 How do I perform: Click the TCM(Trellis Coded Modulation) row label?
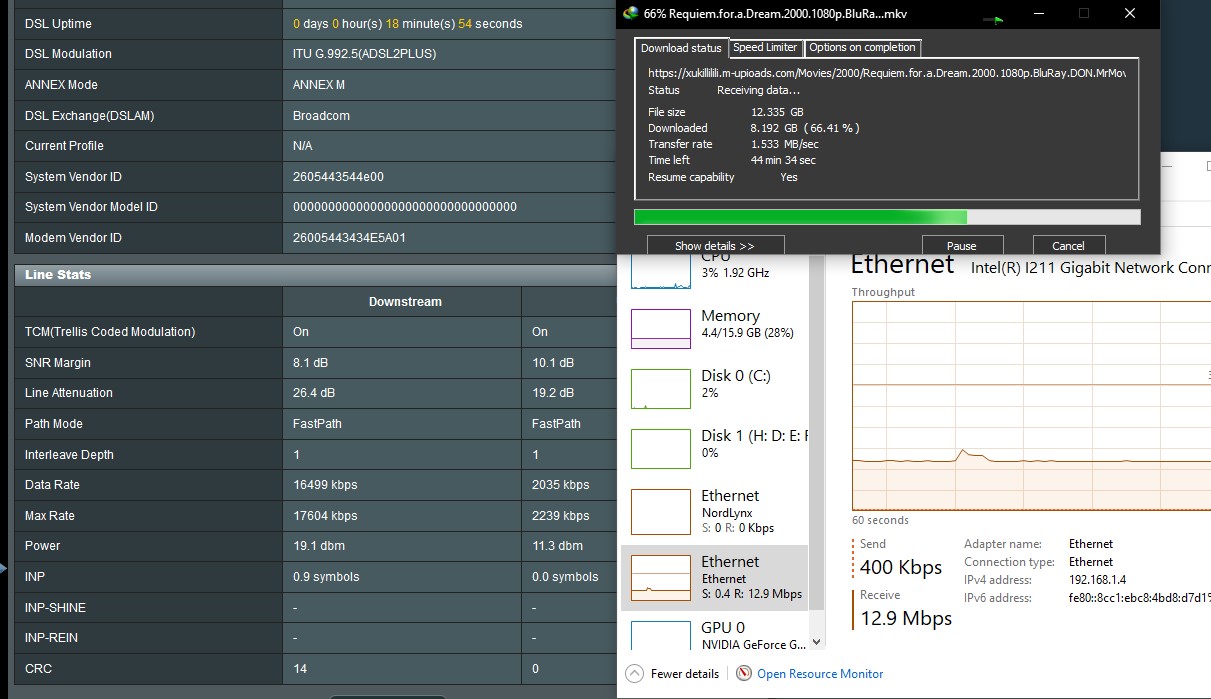point(110,332)
